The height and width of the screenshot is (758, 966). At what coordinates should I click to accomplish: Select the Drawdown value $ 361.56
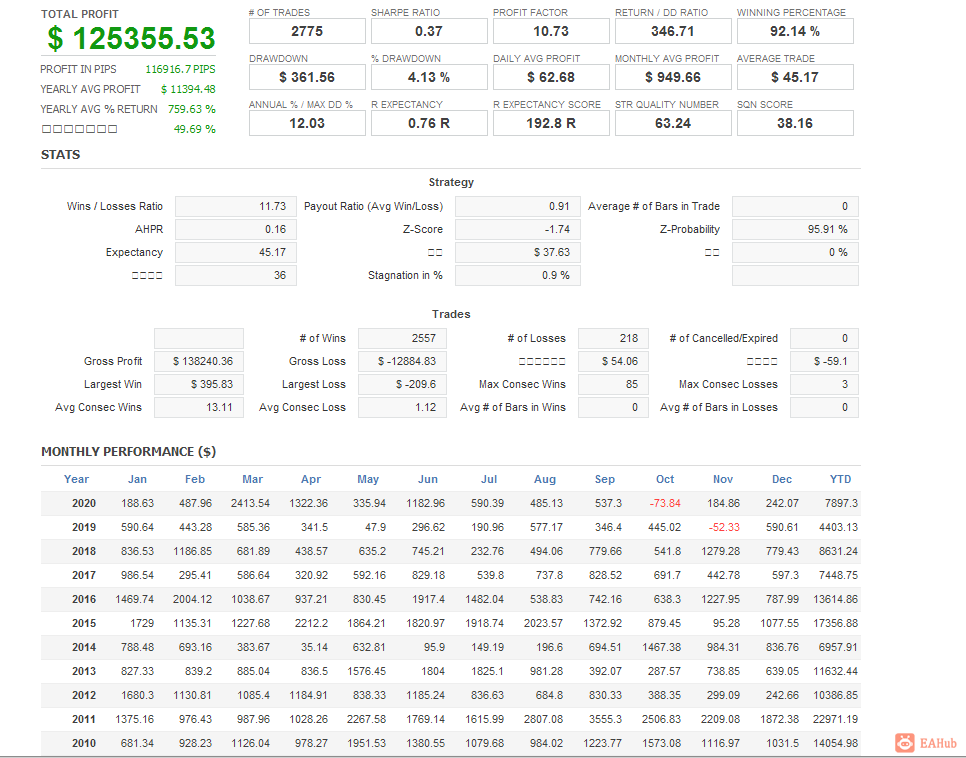coord(307,77)
